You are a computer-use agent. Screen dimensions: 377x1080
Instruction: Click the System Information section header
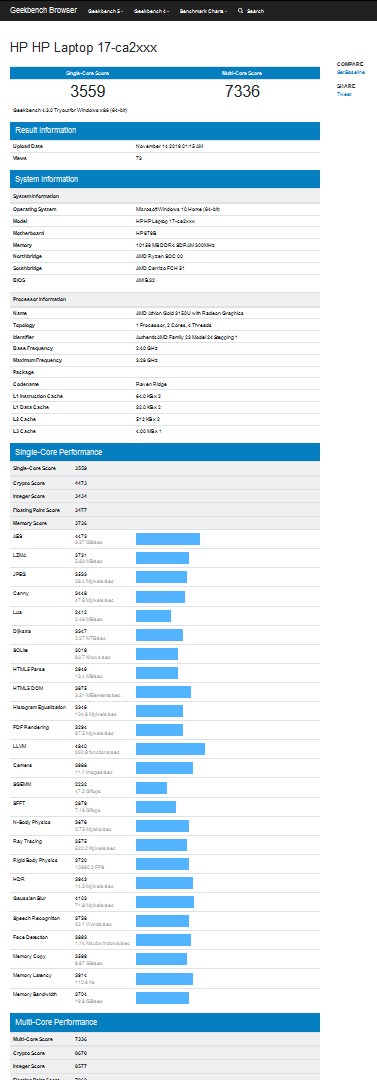165,179
